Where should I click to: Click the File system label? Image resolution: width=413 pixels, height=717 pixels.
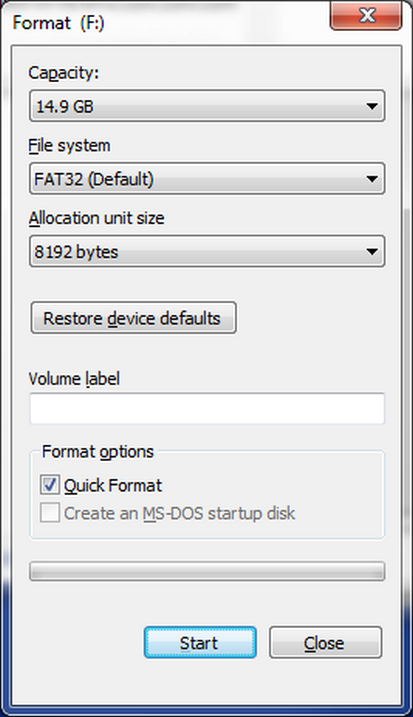69,146
